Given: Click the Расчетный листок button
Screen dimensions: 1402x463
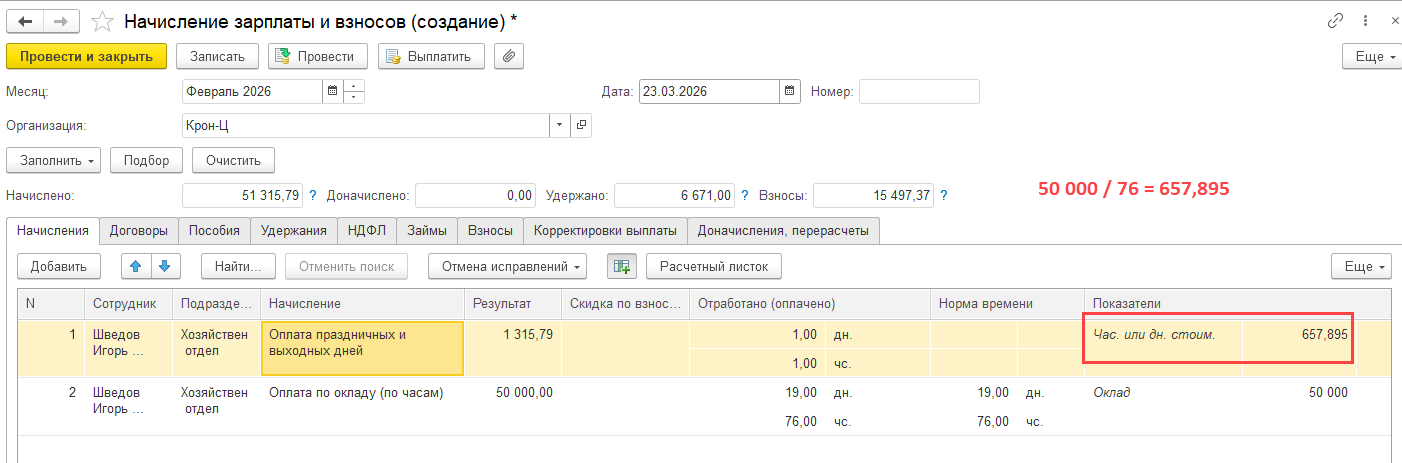Looking at the screenshot, I should pyautogui.click(x=714, y=266).
